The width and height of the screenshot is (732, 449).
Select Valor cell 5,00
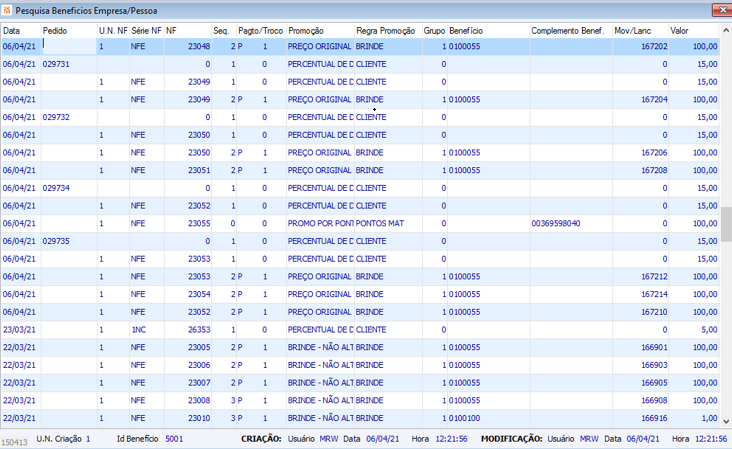coord(694,330)
